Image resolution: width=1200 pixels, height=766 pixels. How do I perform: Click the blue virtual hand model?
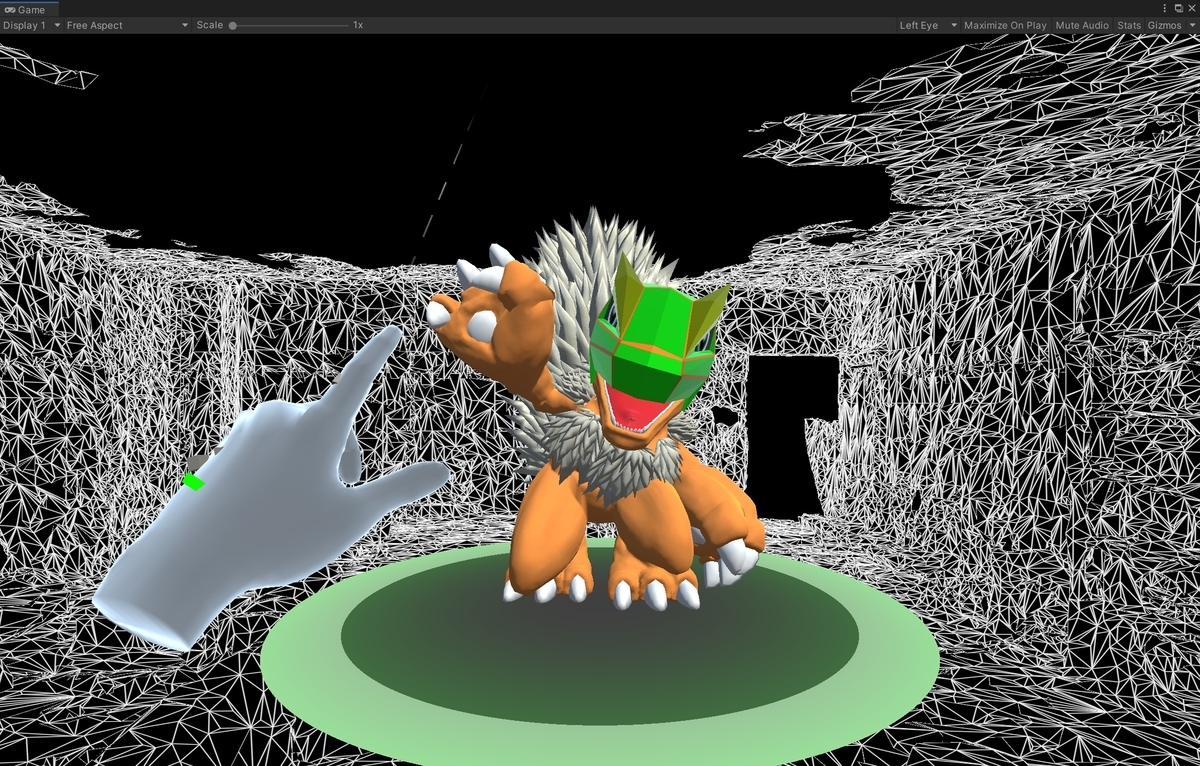tap(268, 493)
